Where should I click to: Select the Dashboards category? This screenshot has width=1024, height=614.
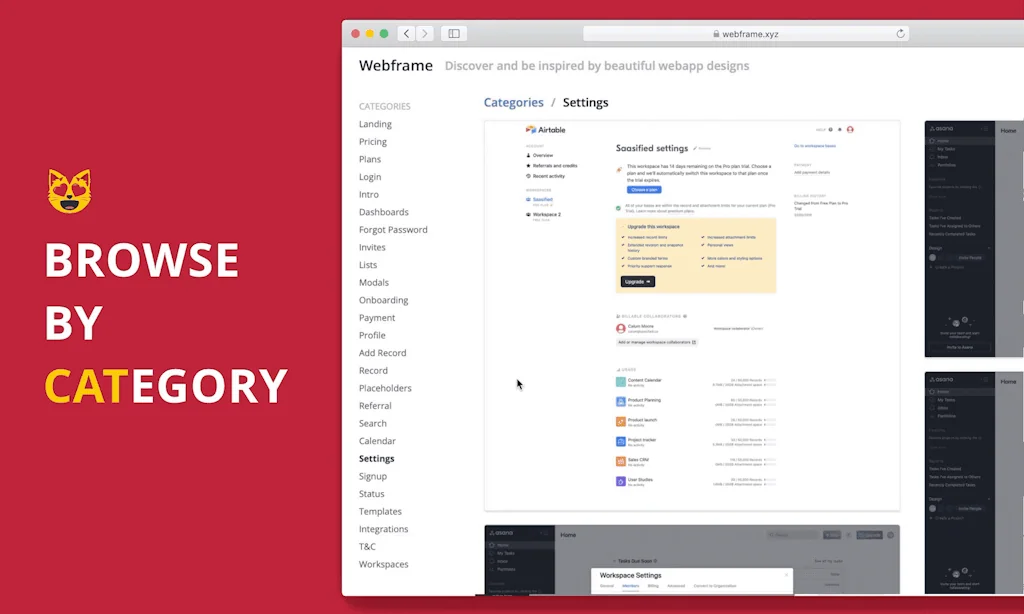(x=383, y=212)
